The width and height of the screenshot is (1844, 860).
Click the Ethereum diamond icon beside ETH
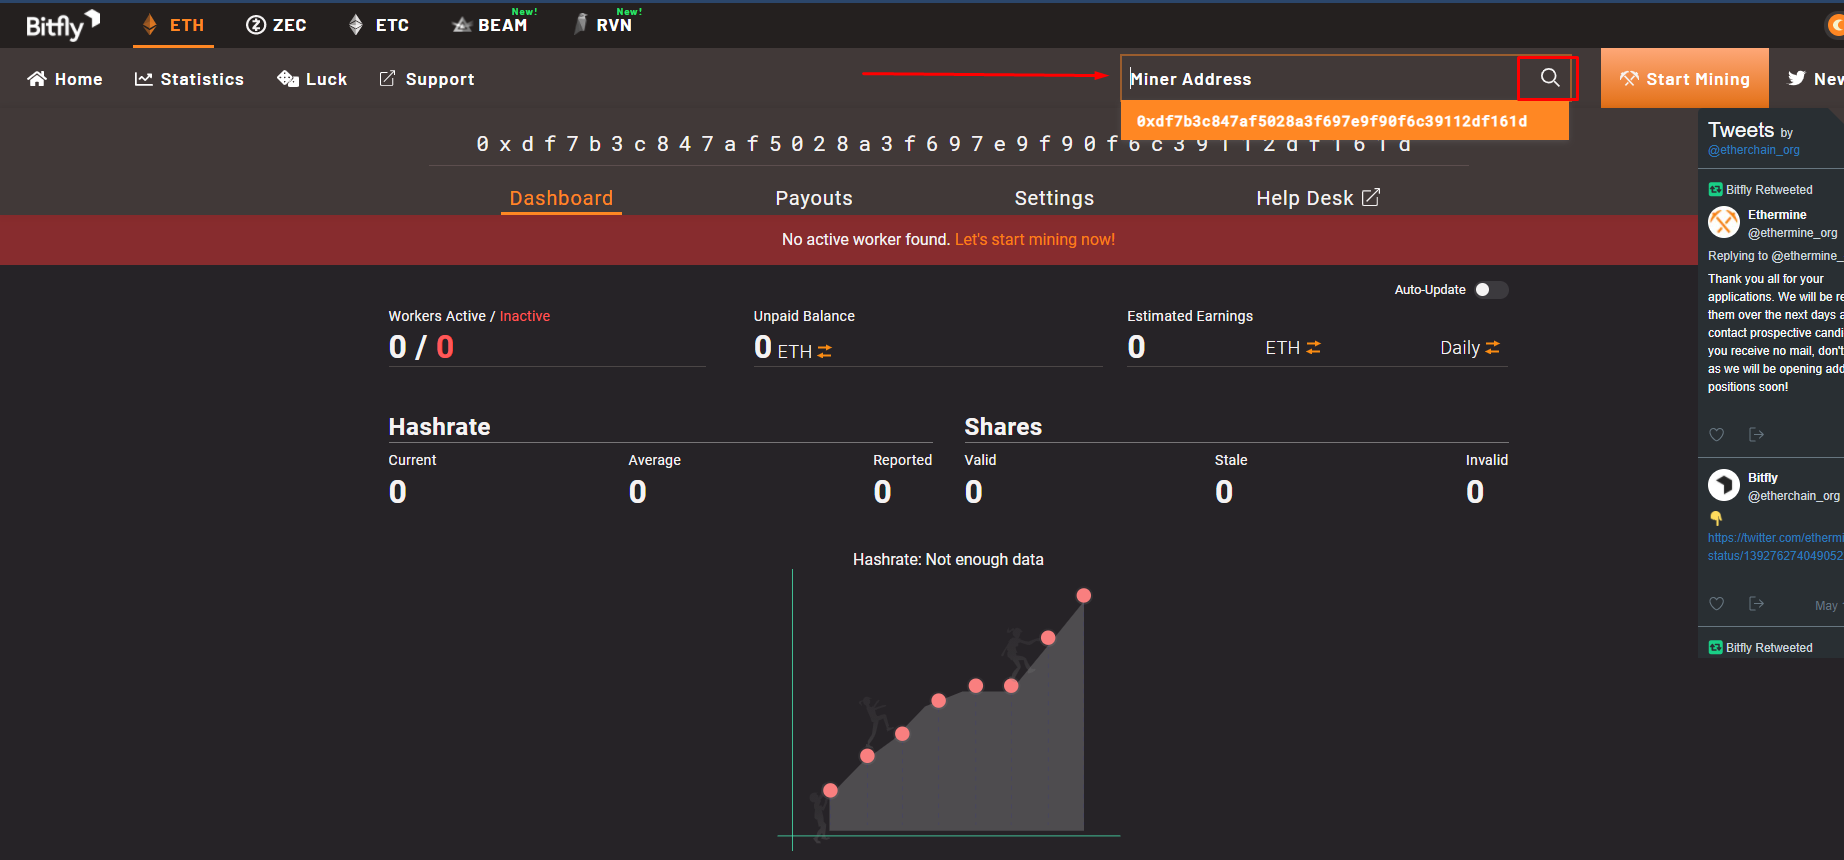point(150,25)
